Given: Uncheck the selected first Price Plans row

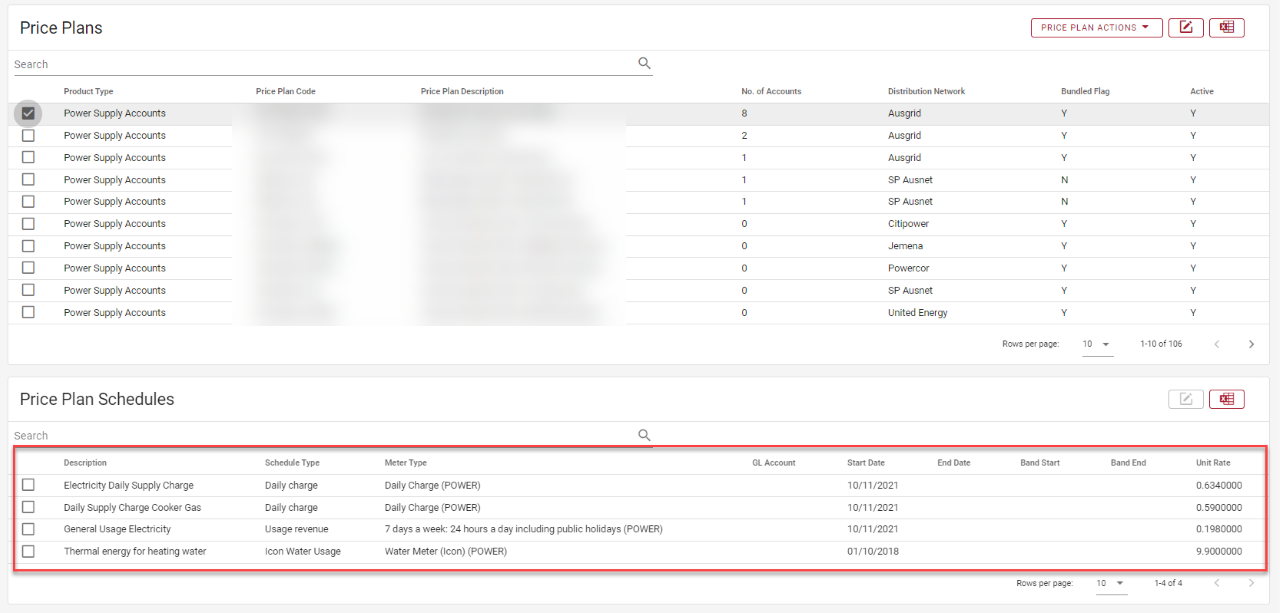Looking at the screenshot, I should point(28,113).
